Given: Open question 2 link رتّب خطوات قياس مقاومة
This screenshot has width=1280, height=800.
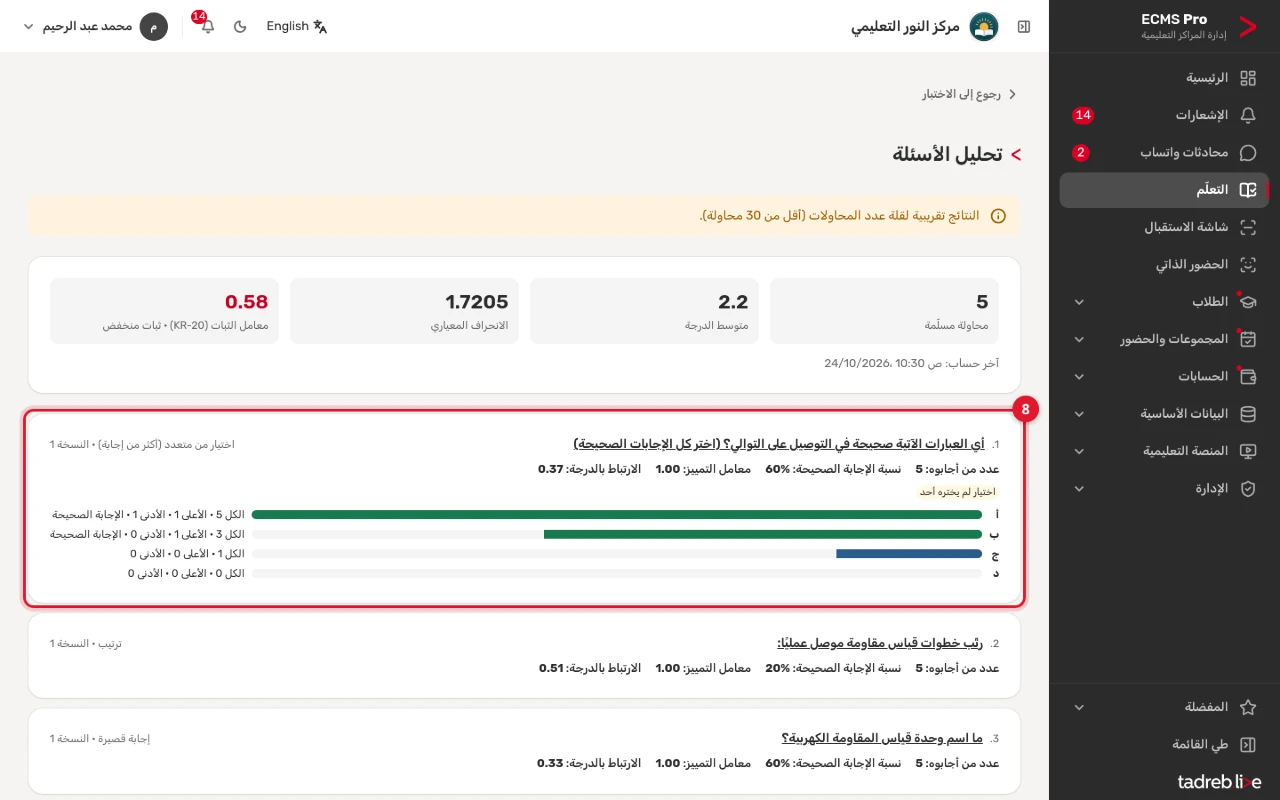Looking at the screenshot, I should pos(881,643).
